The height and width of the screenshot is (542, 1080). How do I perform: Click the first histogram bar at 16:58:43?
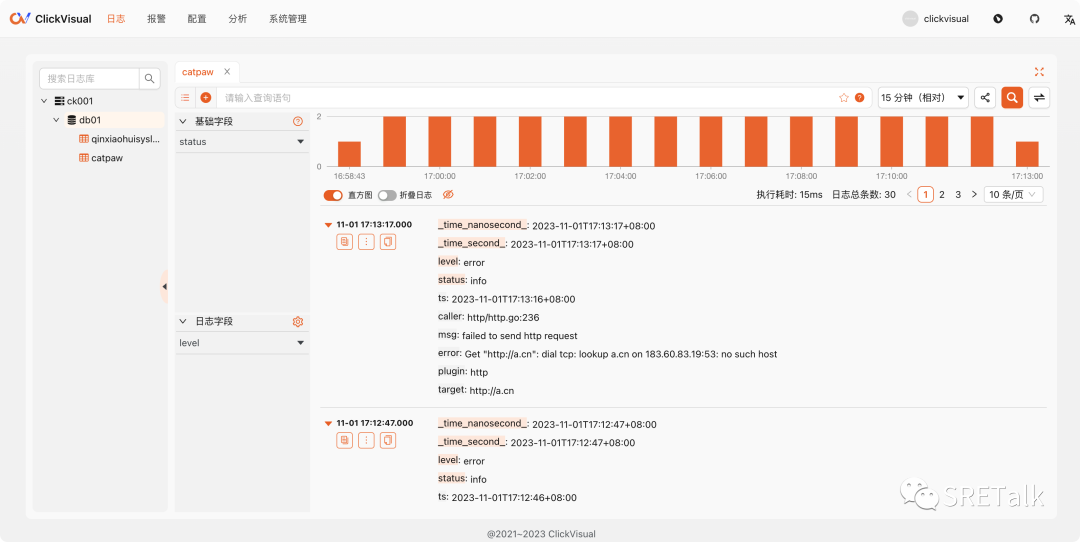coord(349,154)
